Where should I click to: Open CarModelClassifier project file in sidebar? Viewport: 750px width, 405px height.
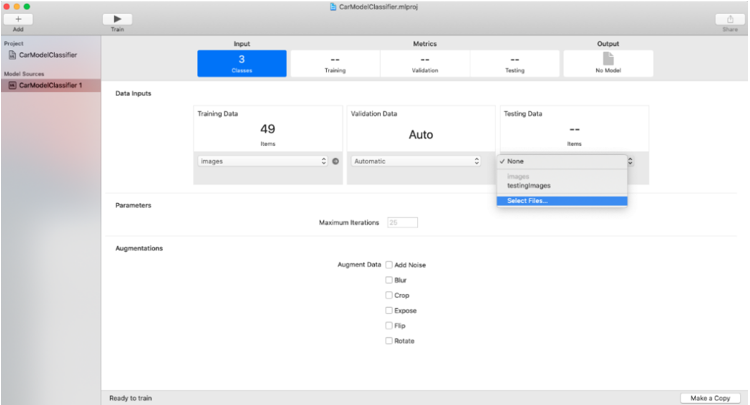[47, 55]
